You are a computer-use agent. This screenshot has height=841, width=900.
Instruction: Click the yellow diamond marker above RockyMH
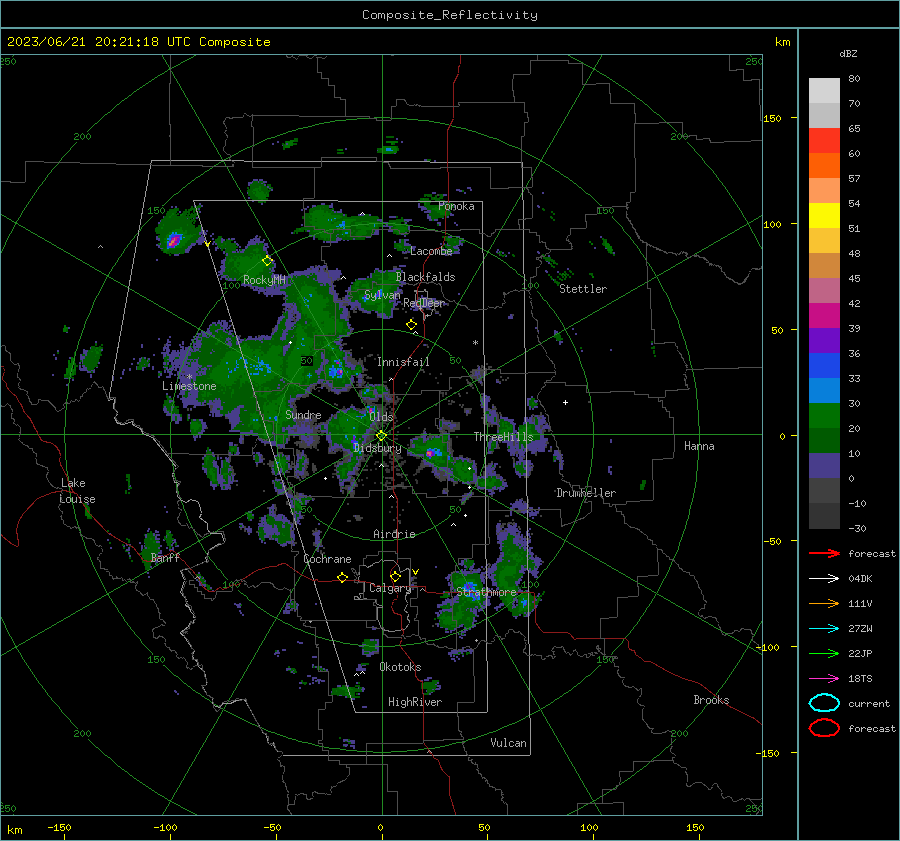coord(267,261)
